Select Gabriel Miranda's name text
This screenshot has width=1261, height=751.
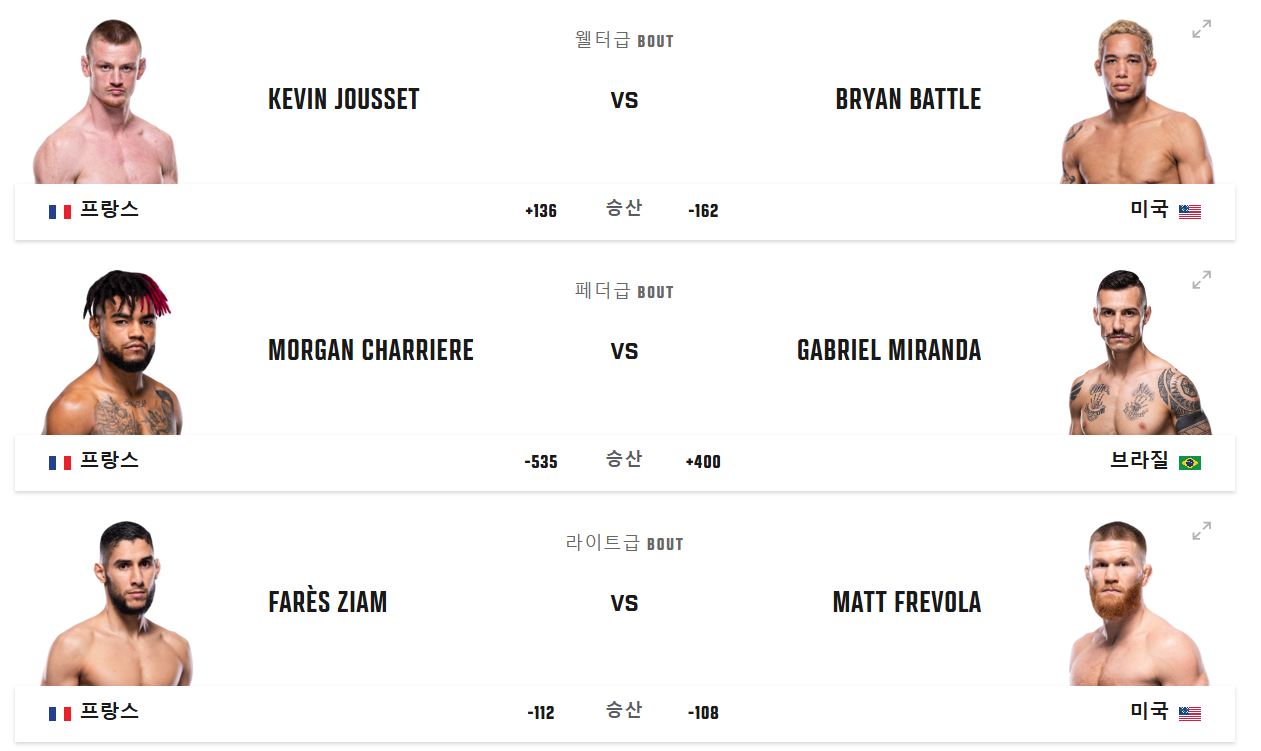pos(889,351)
